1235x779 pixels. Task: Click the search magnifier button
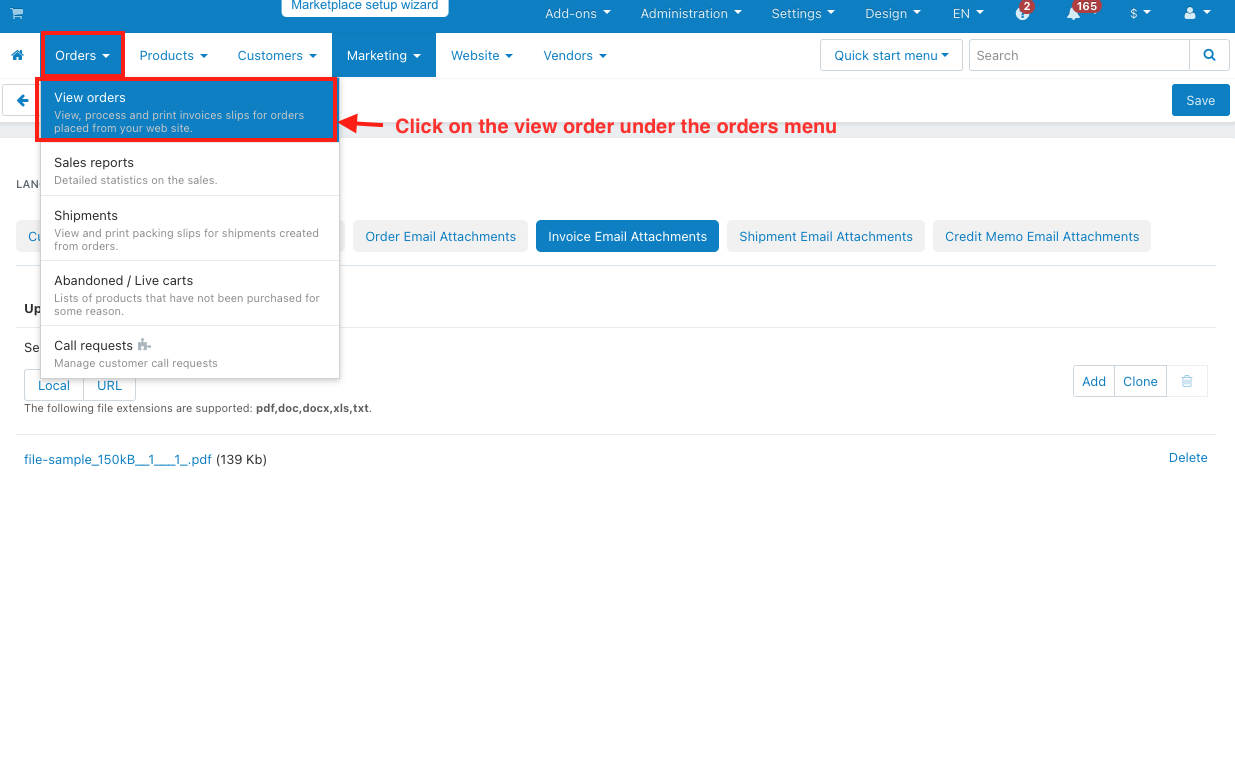[1209, 55]
